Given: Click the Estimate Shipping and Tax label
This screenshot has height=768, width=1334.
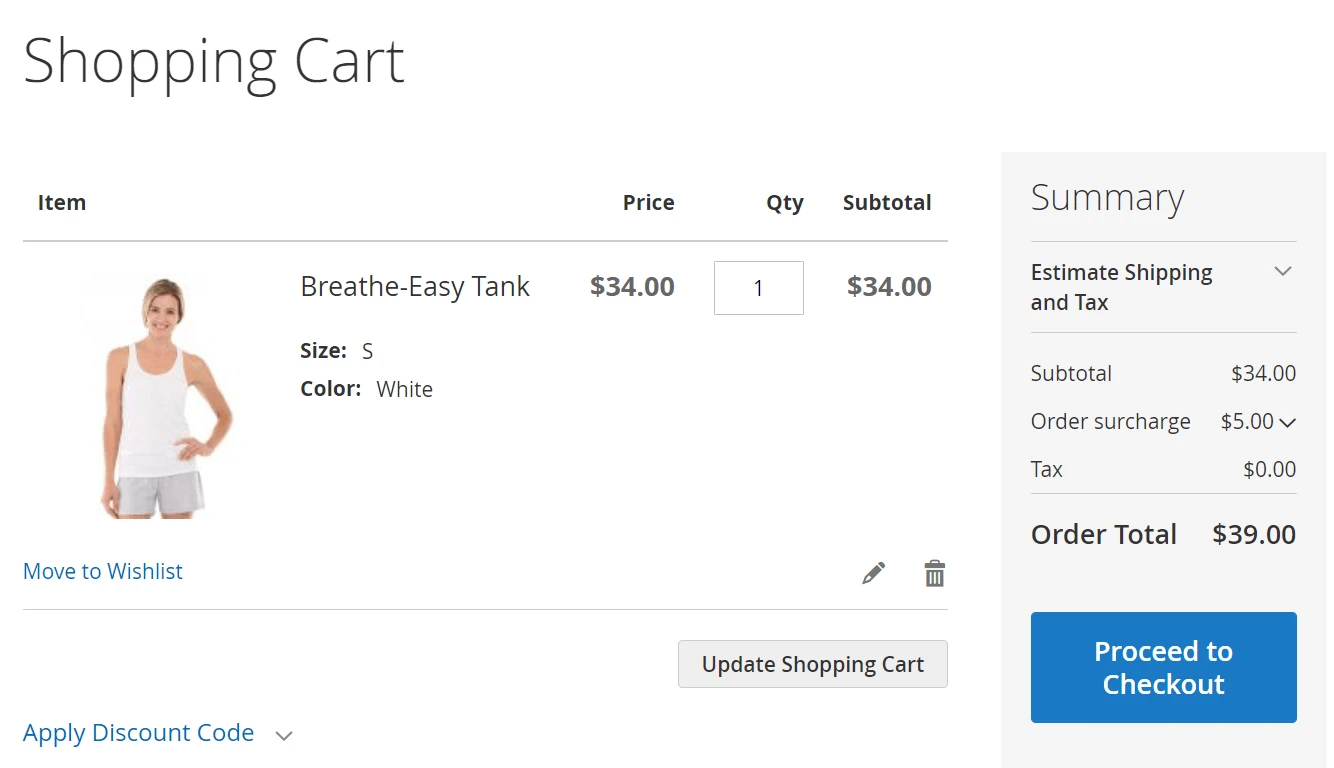Looking at the screenshot, I should tap(1121, 287).
